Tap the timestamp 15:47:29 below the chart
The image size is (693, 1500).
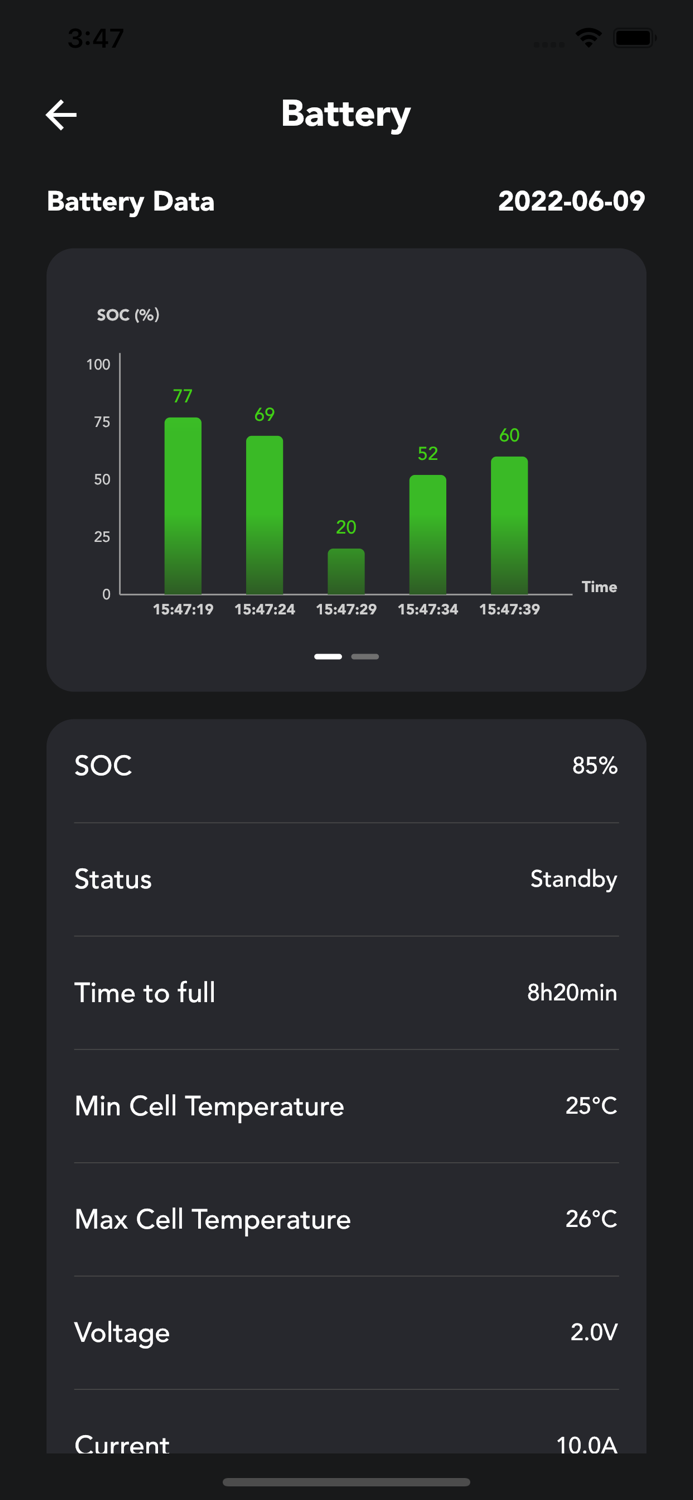(345, 608)
